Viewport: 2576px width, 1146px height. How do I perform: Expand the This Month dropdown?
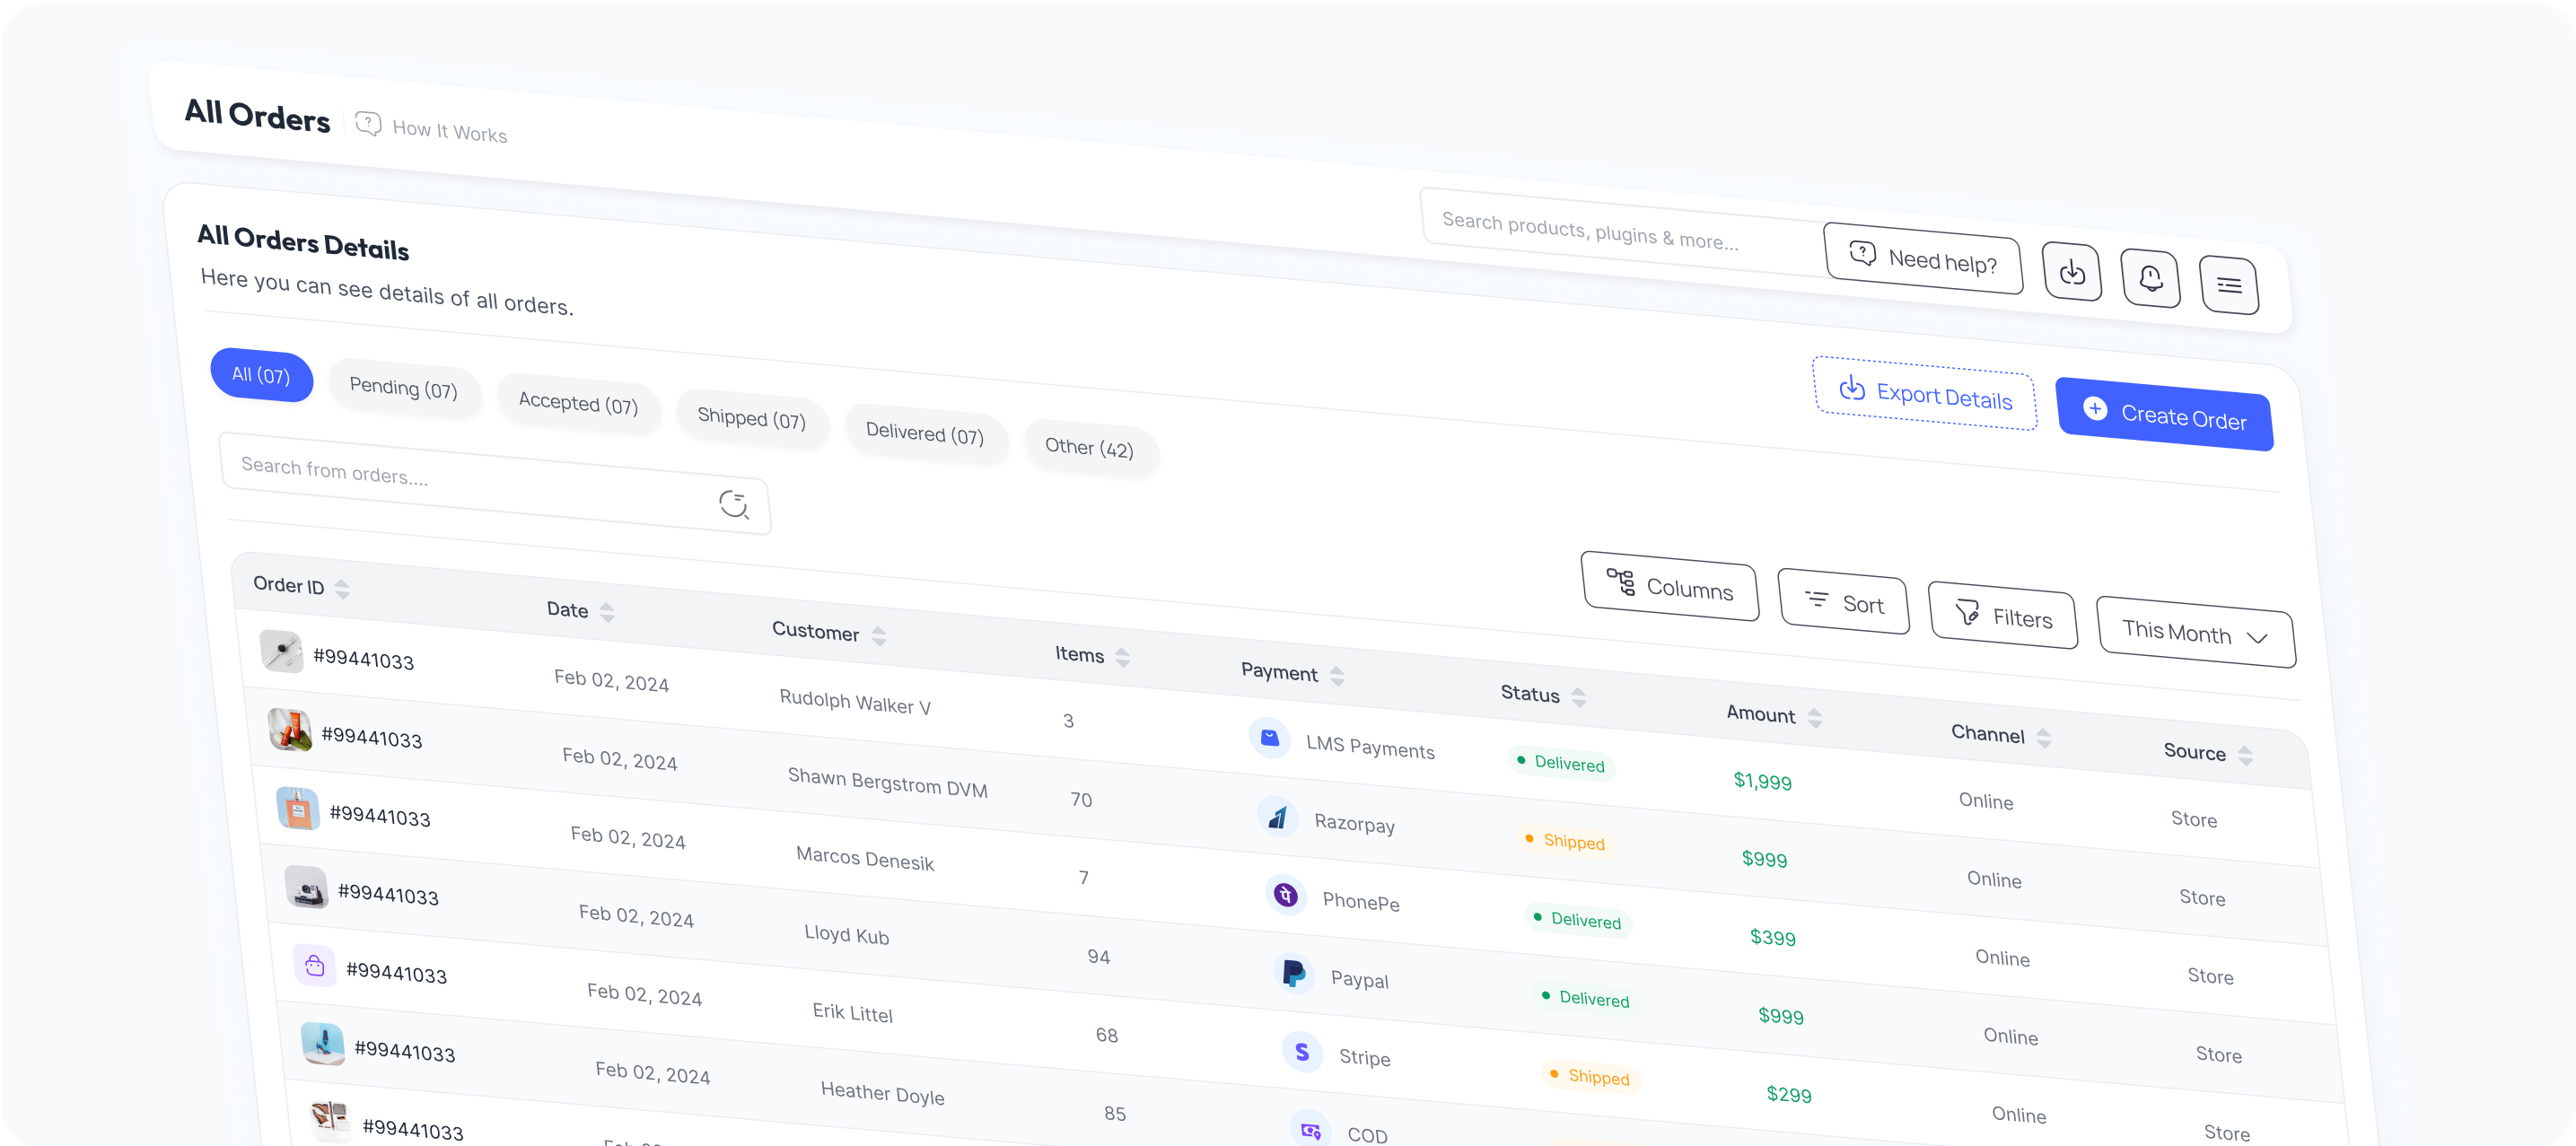click(2195, 634)
